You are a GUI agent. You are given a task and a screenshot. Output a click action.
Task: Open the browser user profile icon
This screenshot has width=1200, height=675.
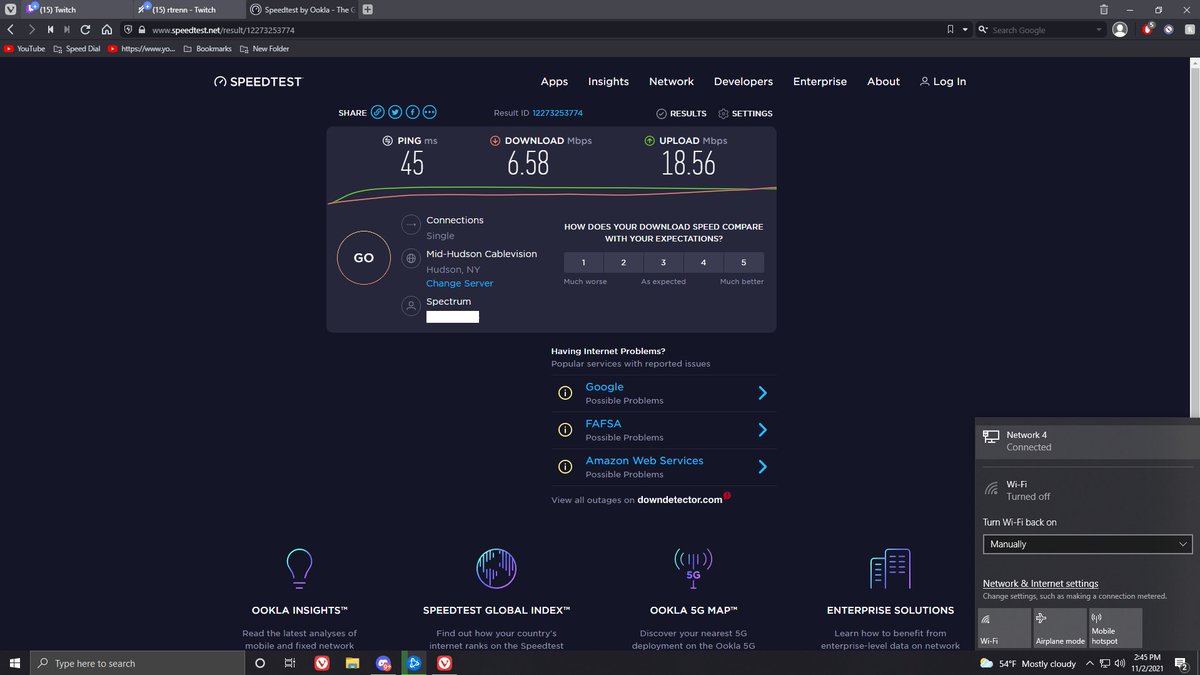click(x=1120, y=30)
